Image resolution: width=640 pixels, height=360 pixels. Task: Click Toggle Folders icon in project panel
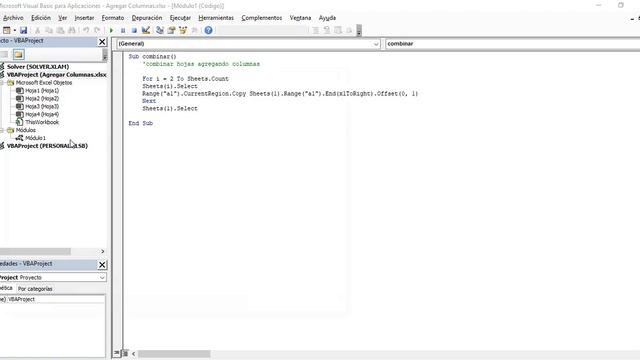(18, 54)
